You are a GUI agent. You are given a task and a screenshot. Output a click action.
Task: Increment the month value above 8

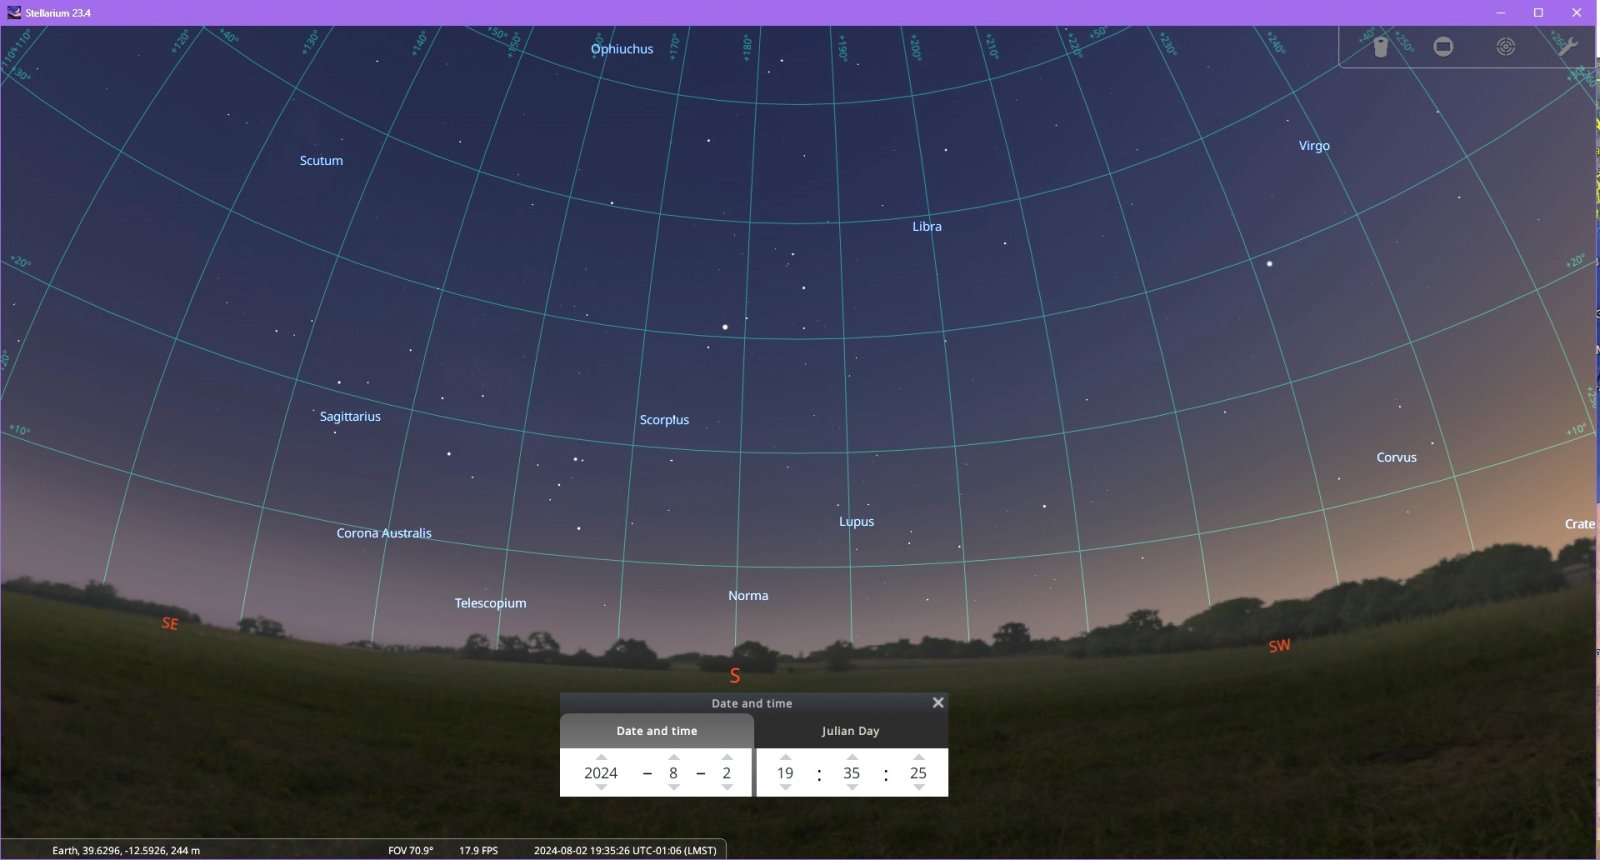[673, 757]
